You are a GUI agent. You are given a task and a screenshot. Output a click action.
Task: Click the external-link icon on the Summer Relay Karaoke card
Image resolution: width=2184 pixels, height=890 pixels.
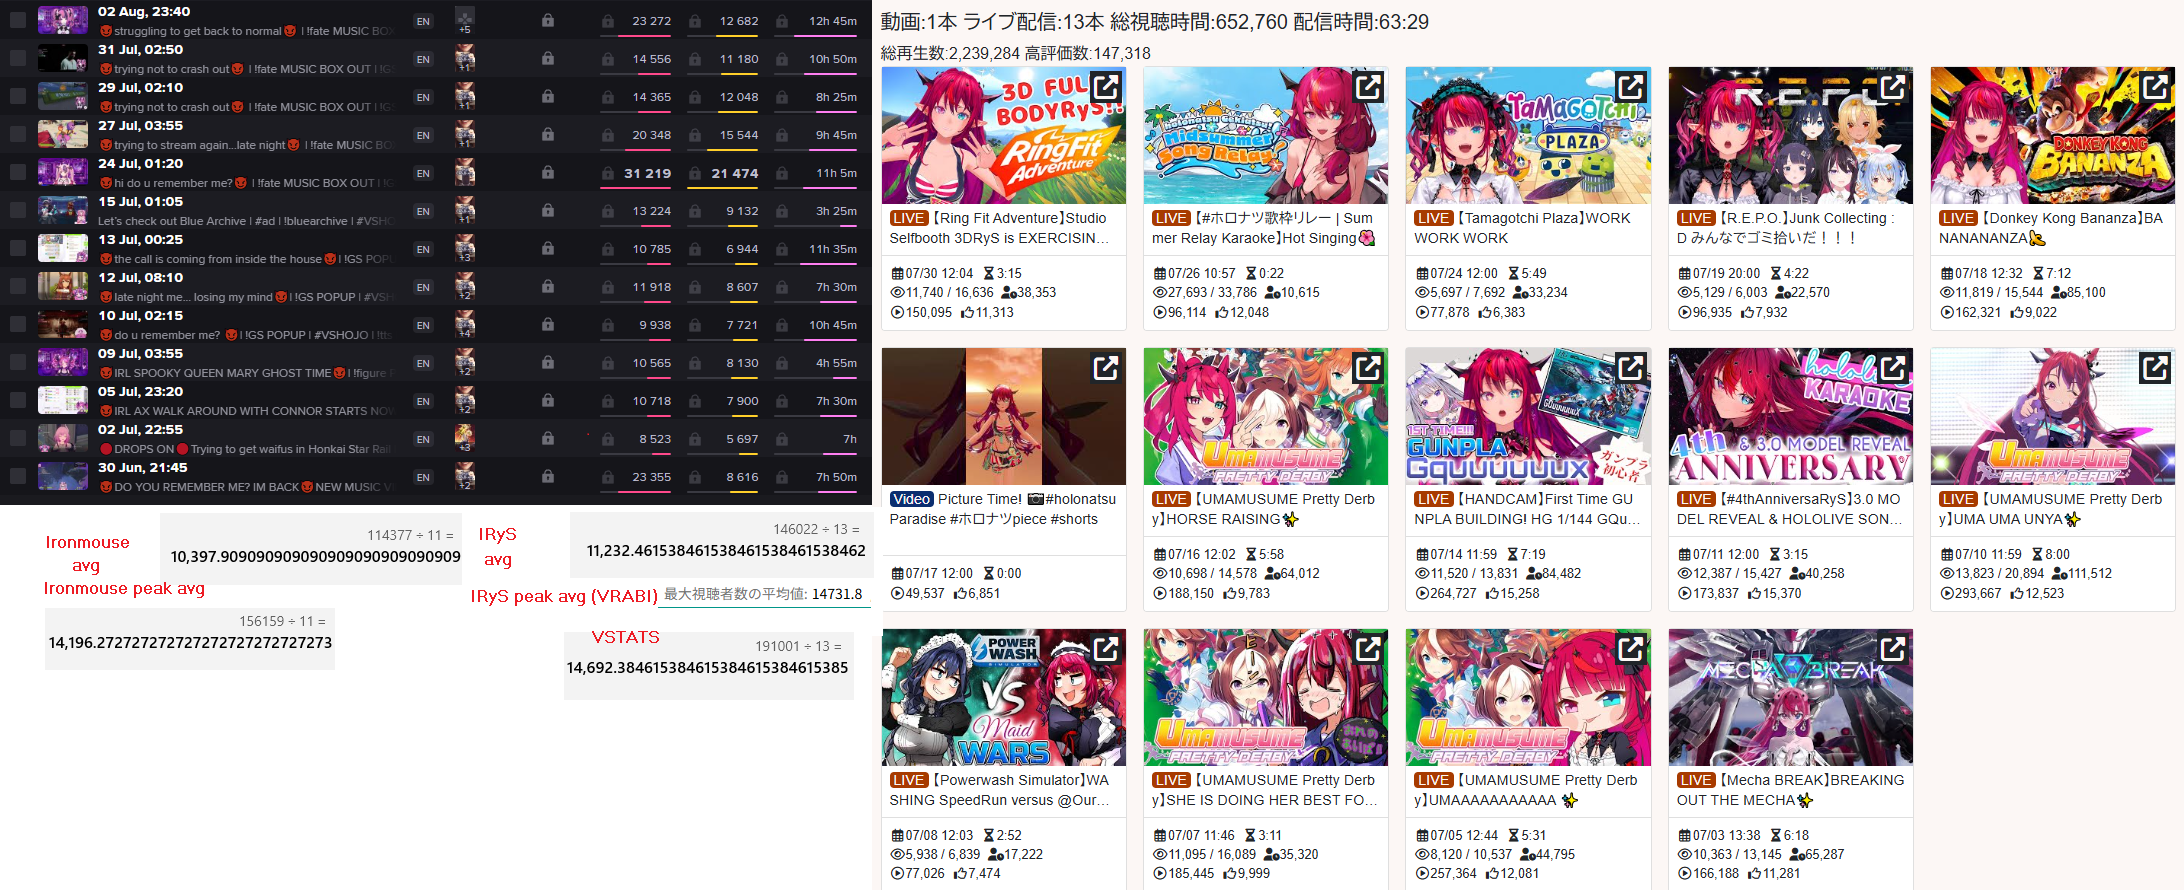[1368, 88]
